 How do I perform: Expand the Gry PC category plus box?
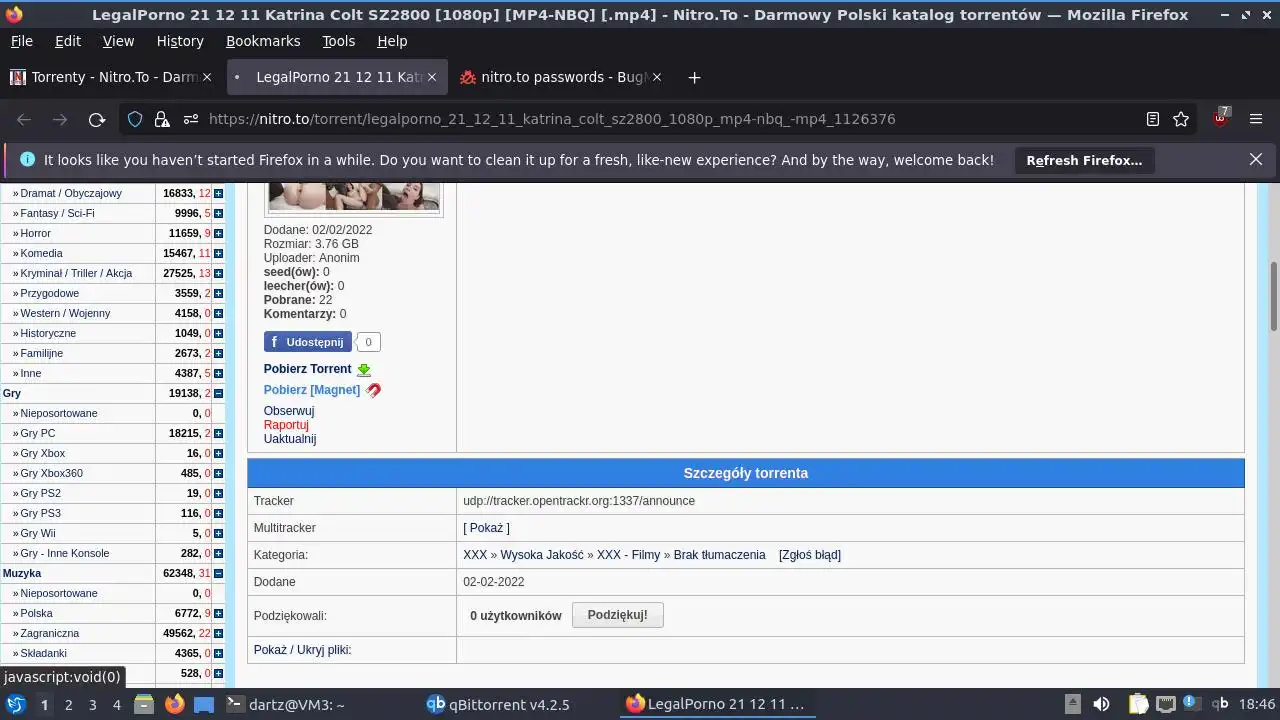pos(218,433)
